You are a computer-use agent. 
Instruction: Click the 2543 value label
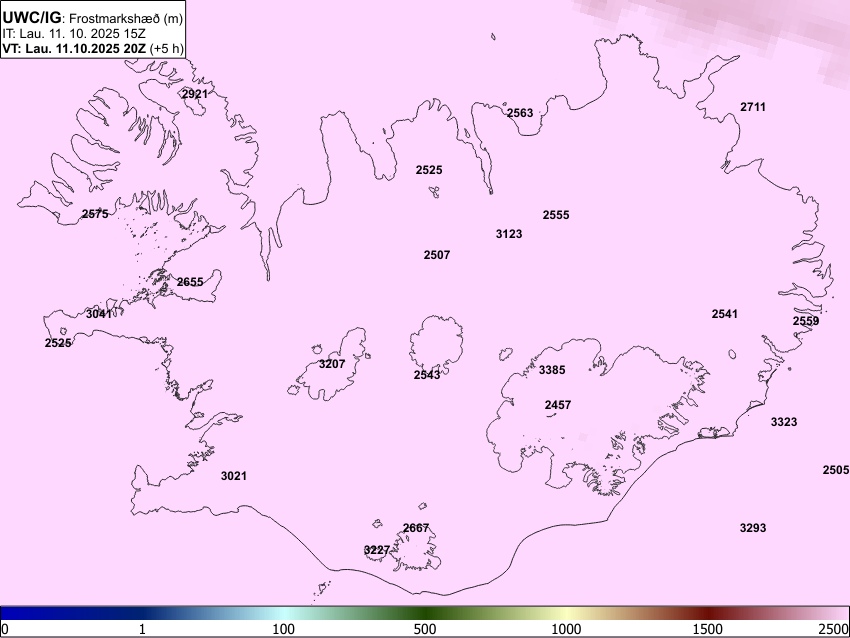click(427, 375)
